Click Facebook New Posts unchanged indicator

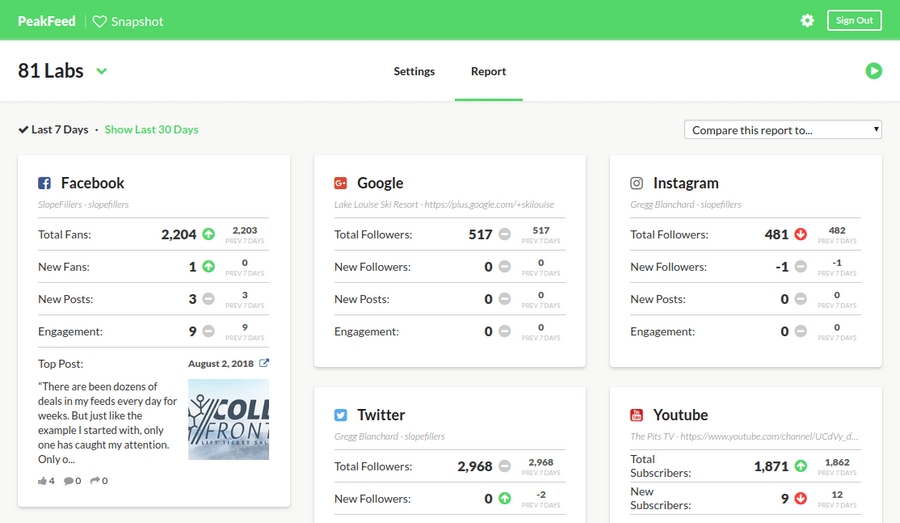pos(208,299)
